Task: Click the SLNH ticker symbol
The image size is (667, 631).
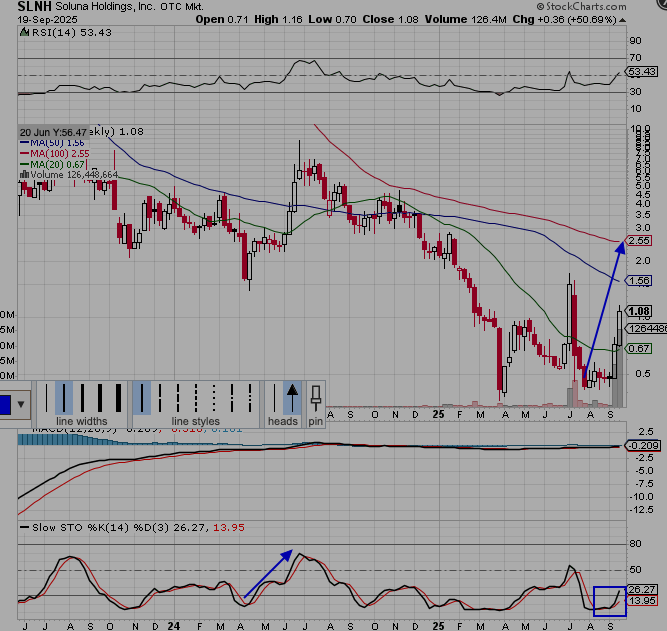Action: pos(34,6)
